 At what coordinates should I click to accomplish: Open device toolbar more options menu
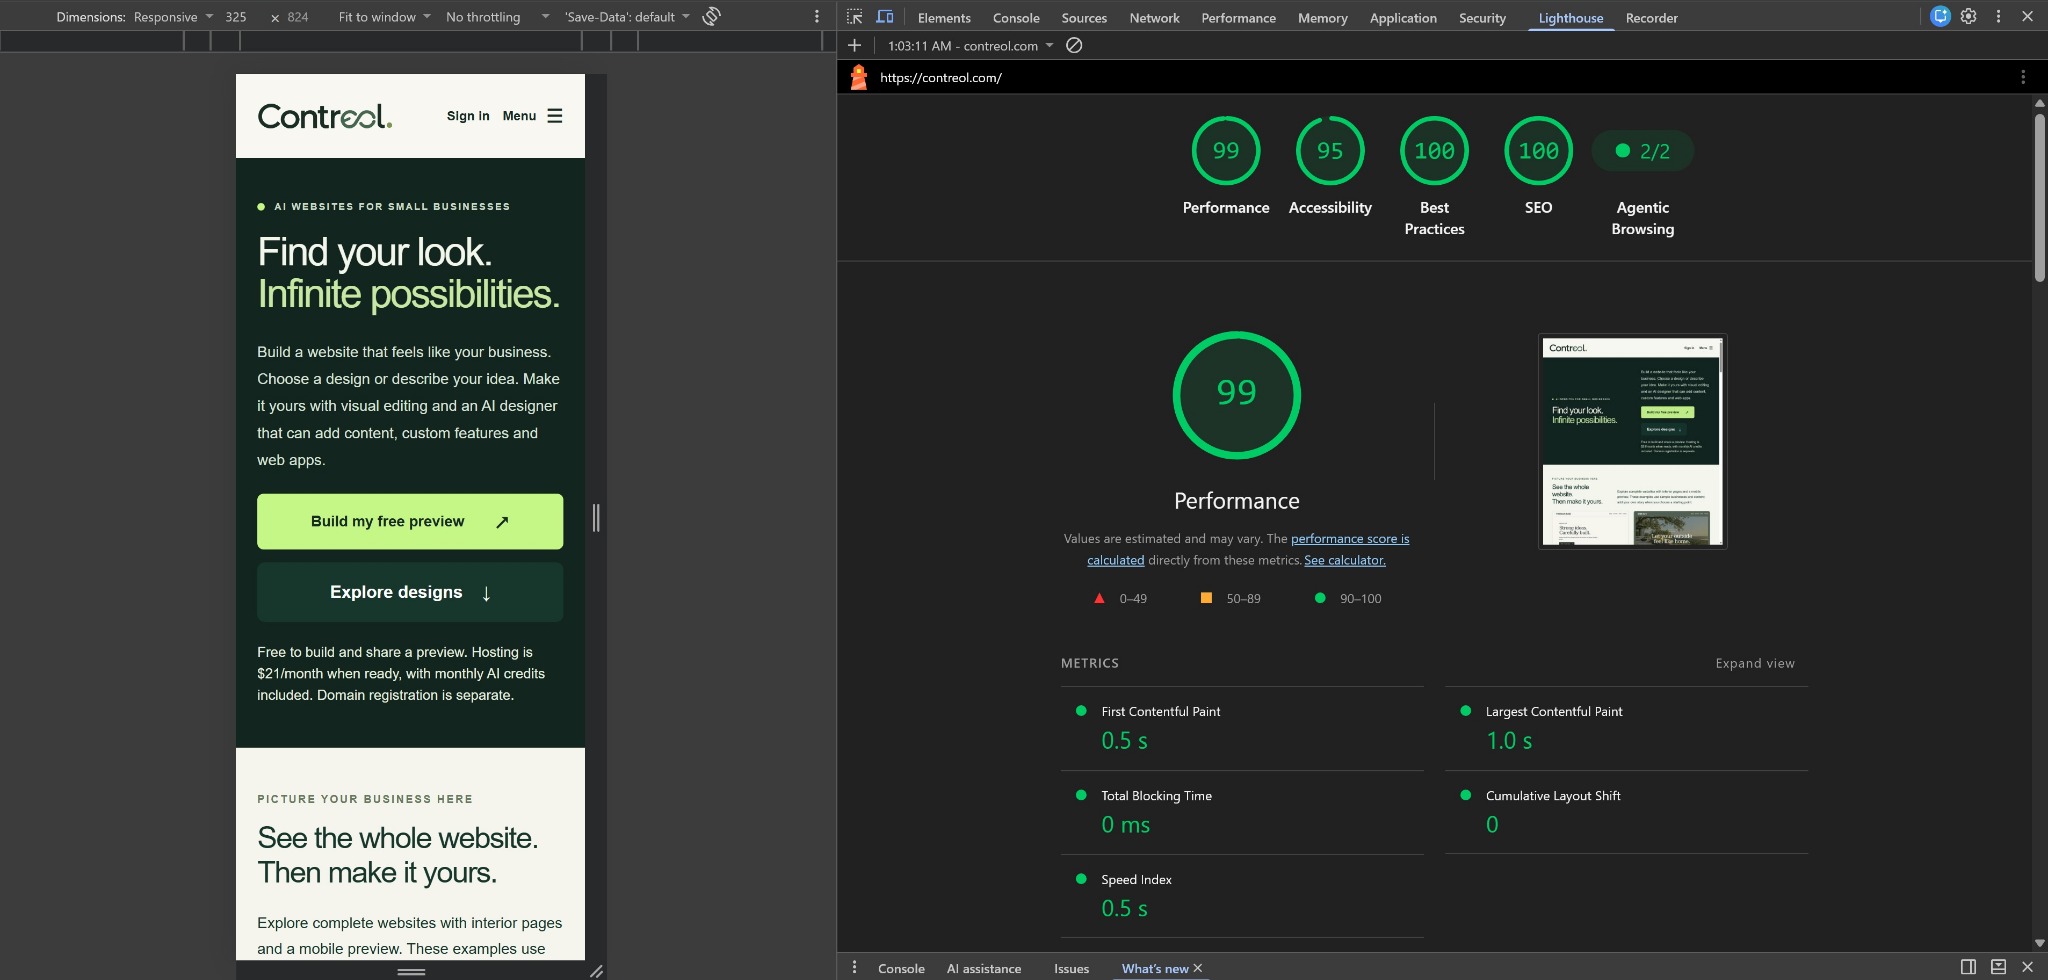pyautogui.click(x=817, y=16)
